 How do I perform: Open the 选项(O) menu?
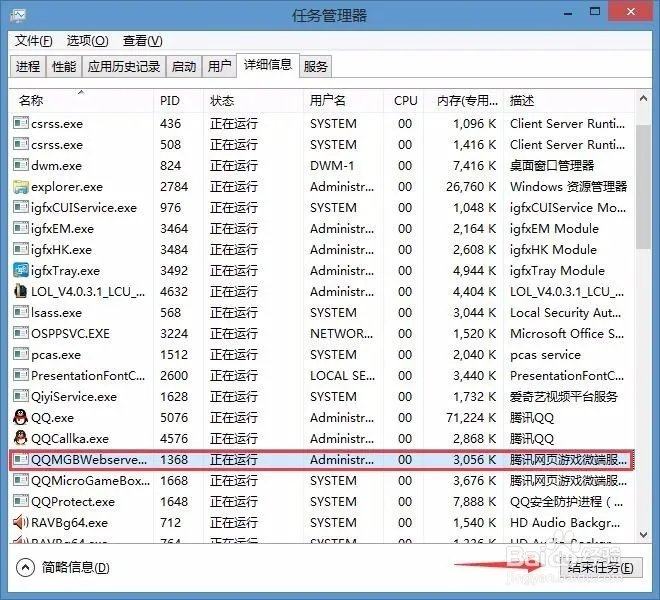point(88,41)
